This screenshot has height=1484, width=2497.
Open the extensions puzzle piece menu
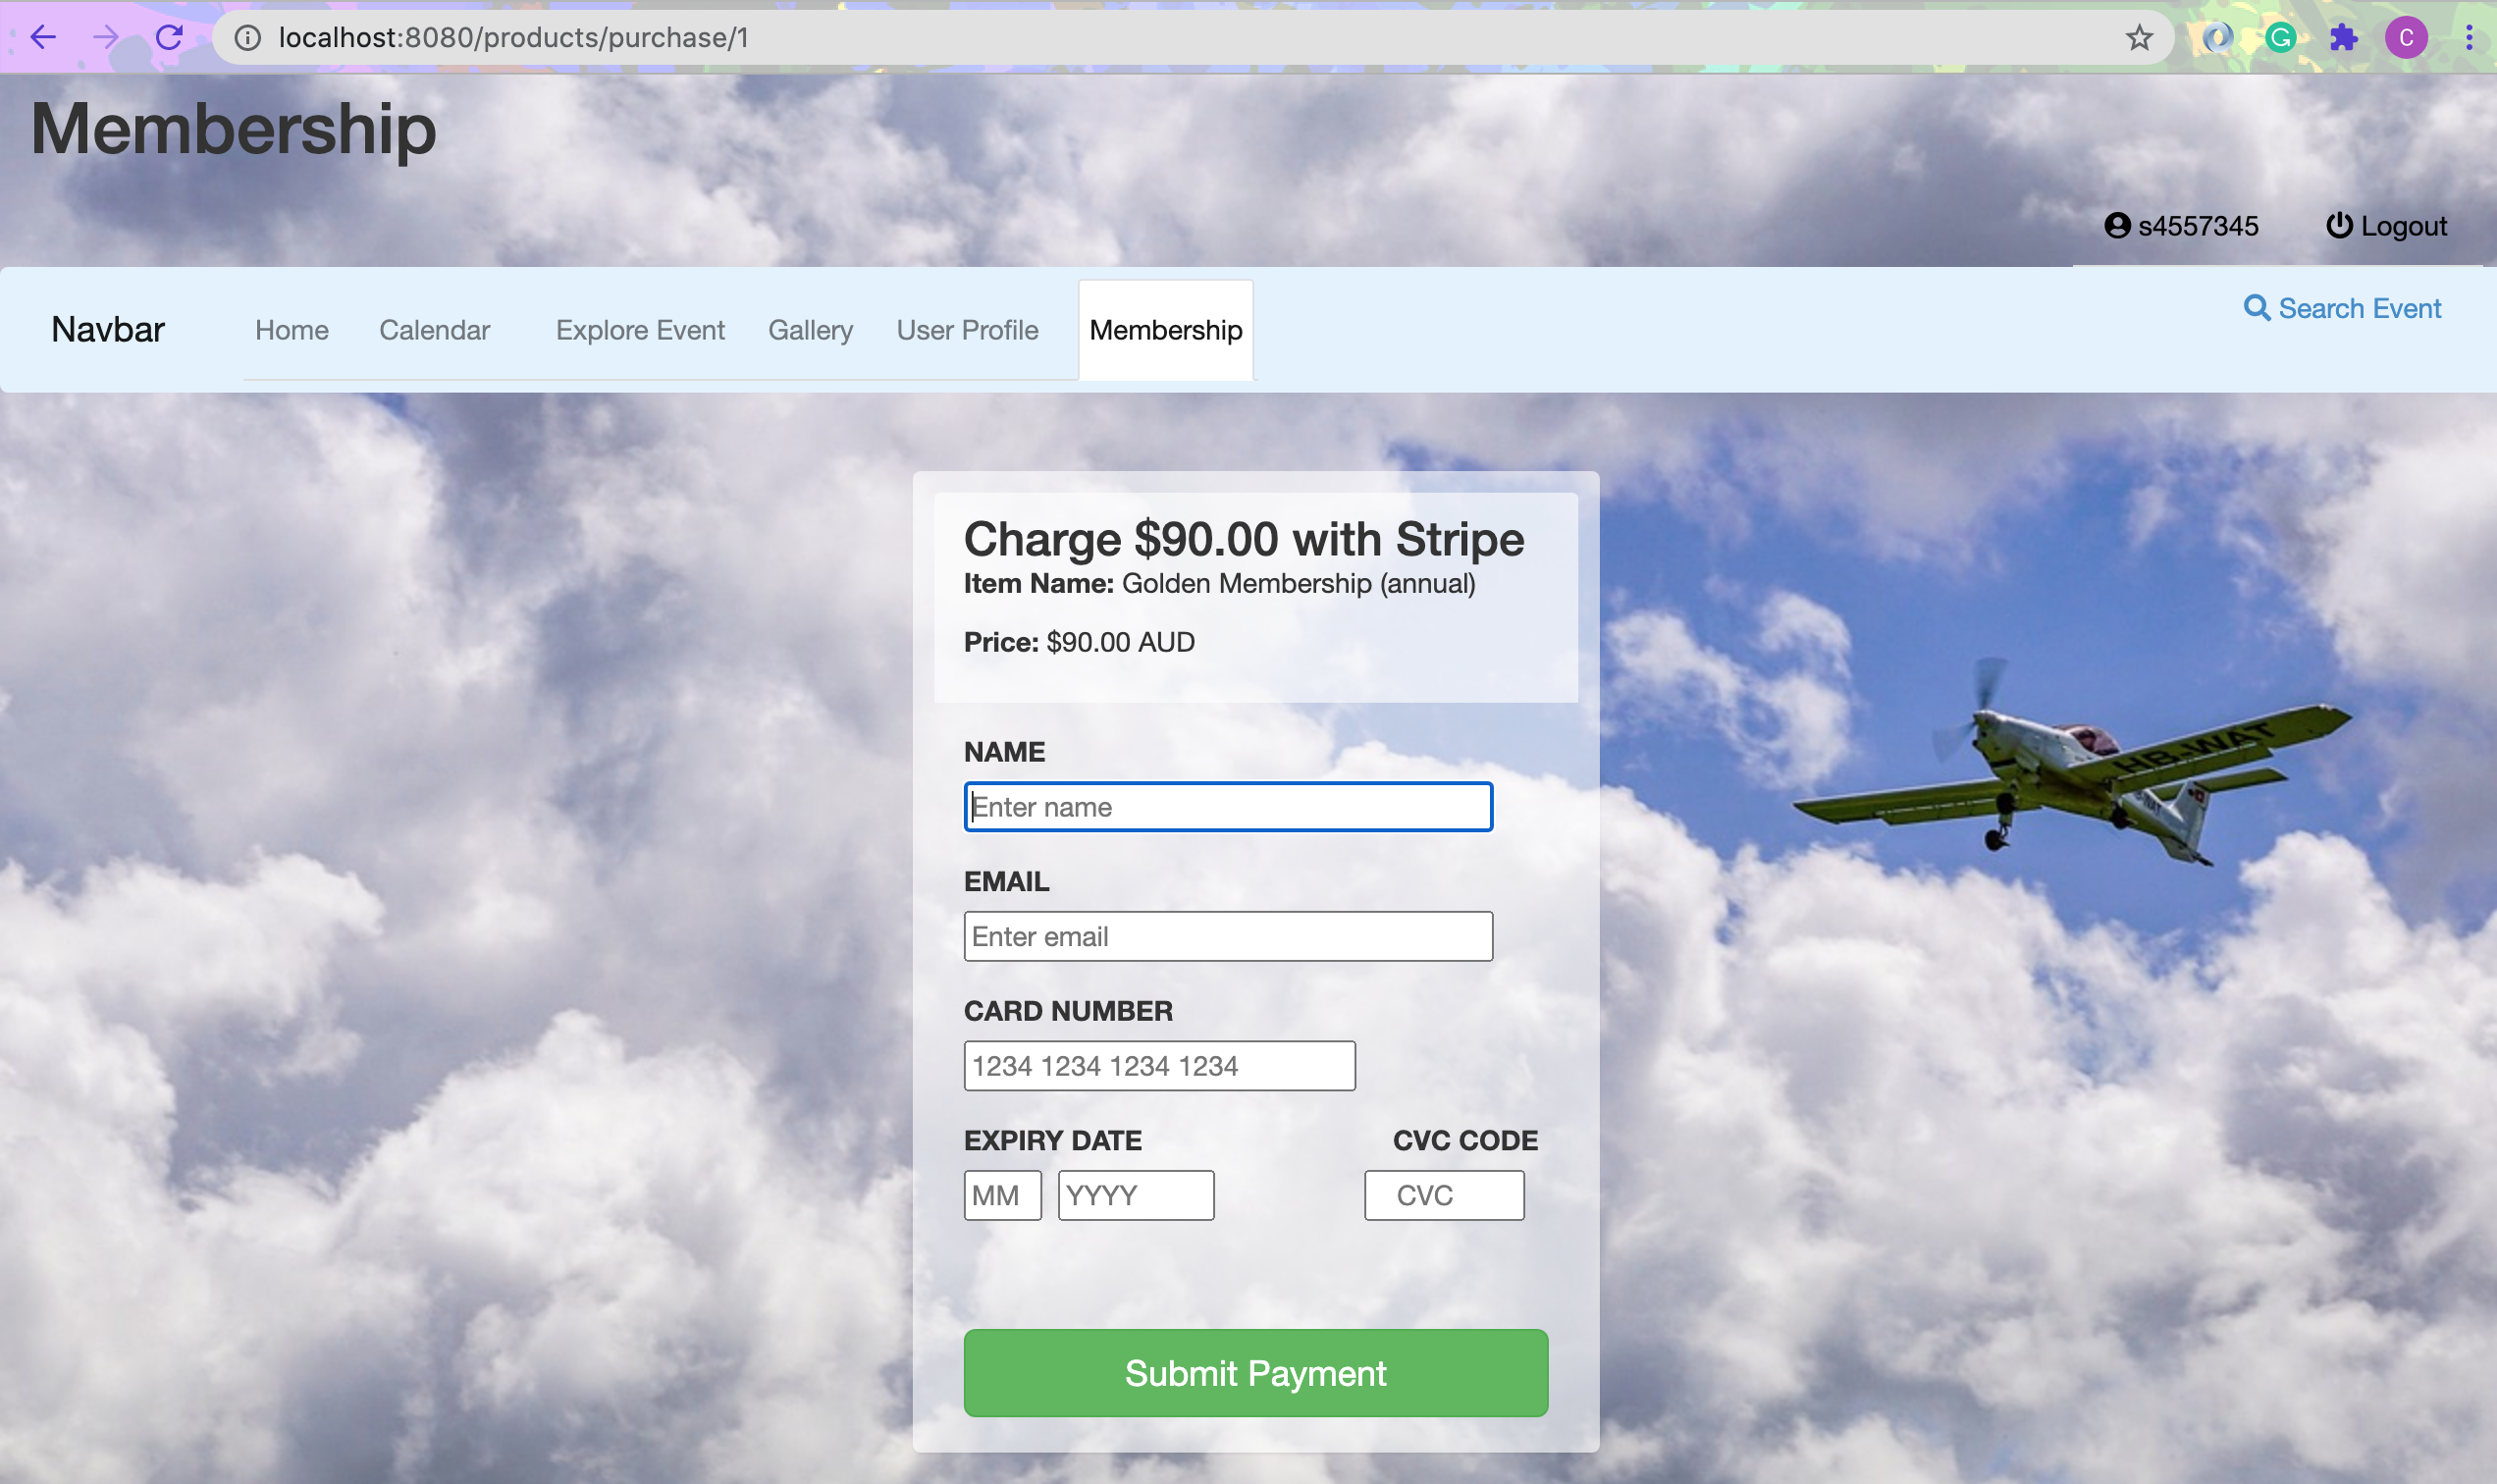pos(2343,38)
